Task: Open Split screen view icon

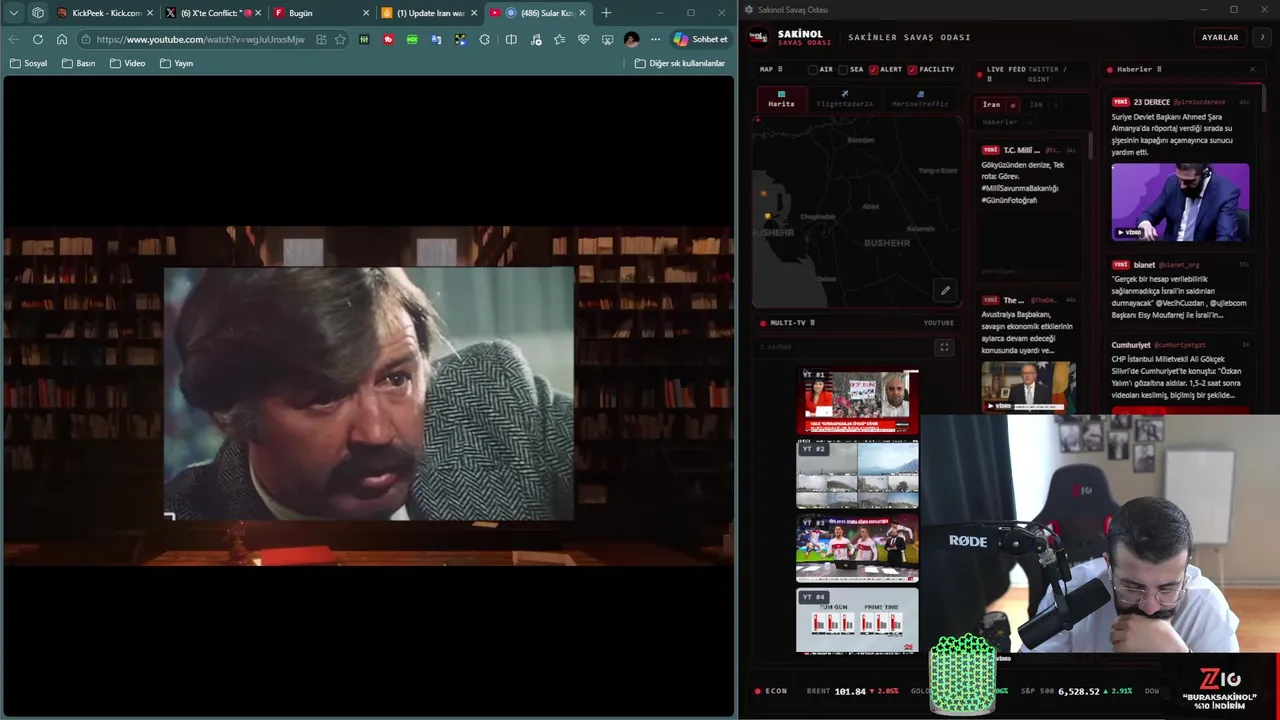Action: [511, 39]
